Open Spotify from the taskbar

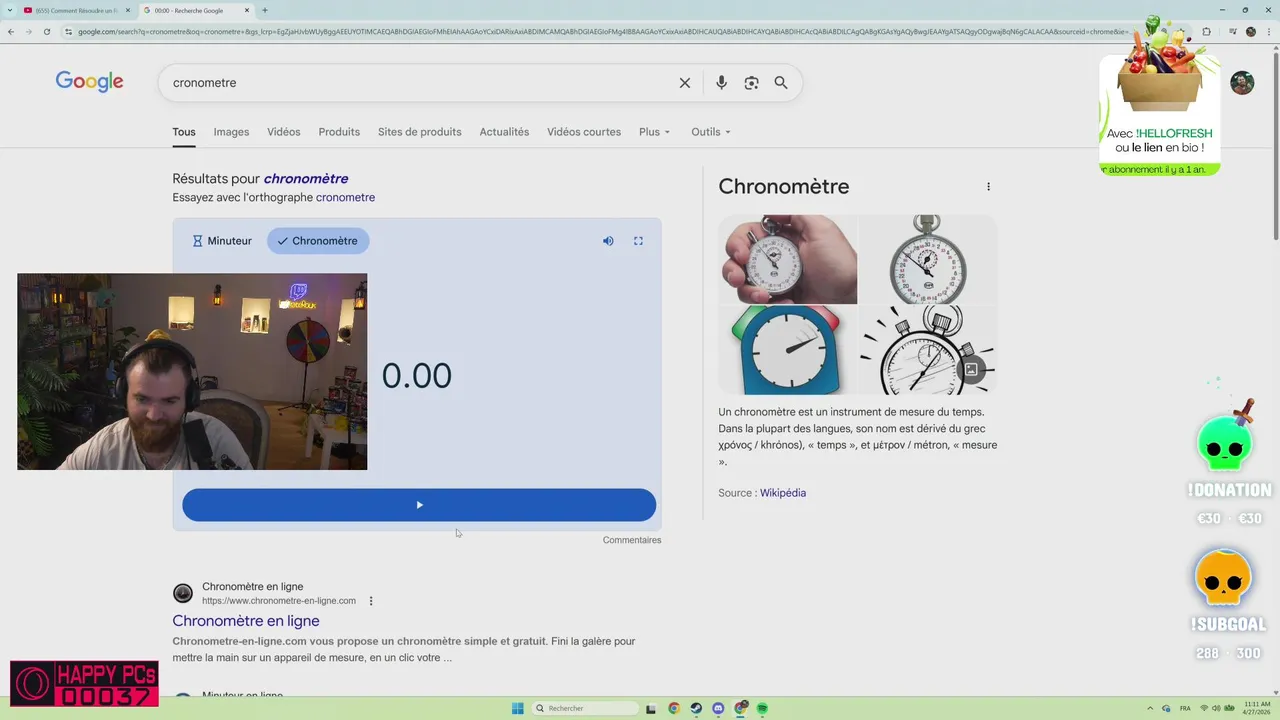tap(762, 708)
